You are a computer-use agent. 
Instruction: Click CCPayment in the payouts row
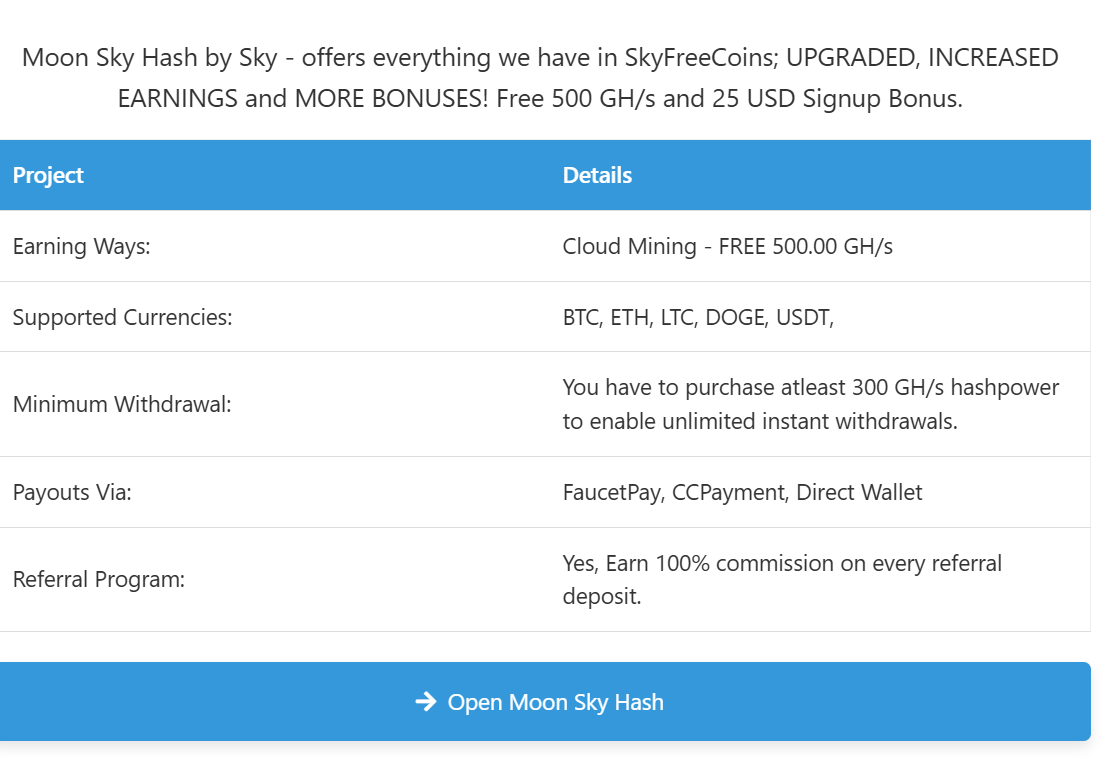click(x=728, y=492)
